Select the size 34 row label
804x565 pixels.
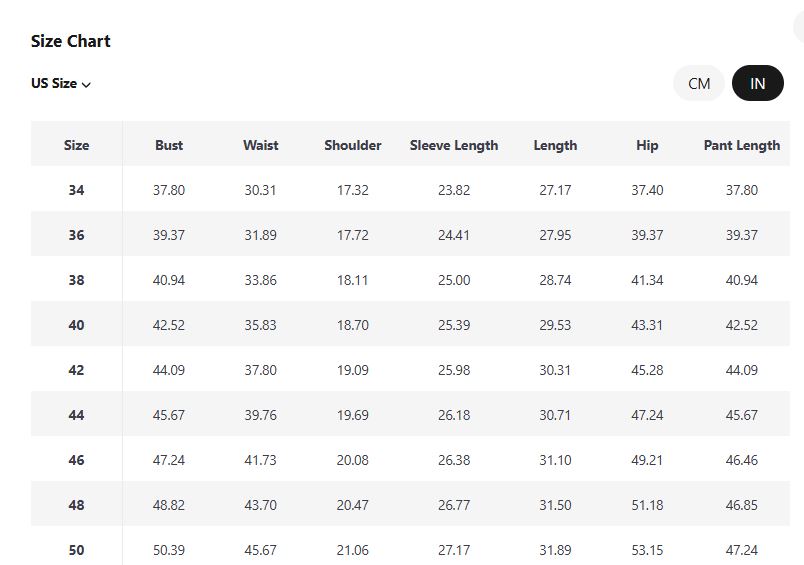(76, 190)
